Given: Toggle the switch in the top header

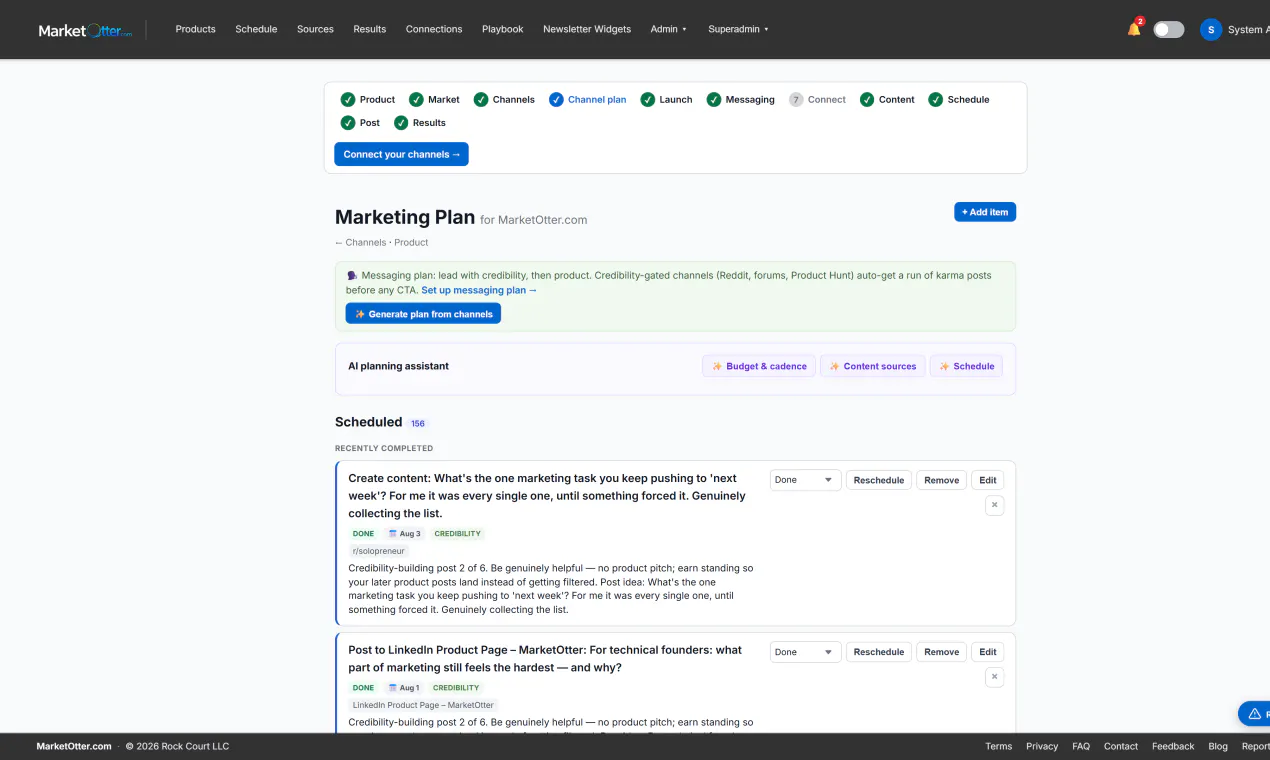Looking at the screenshot, I should click(x=1168, y=30).
